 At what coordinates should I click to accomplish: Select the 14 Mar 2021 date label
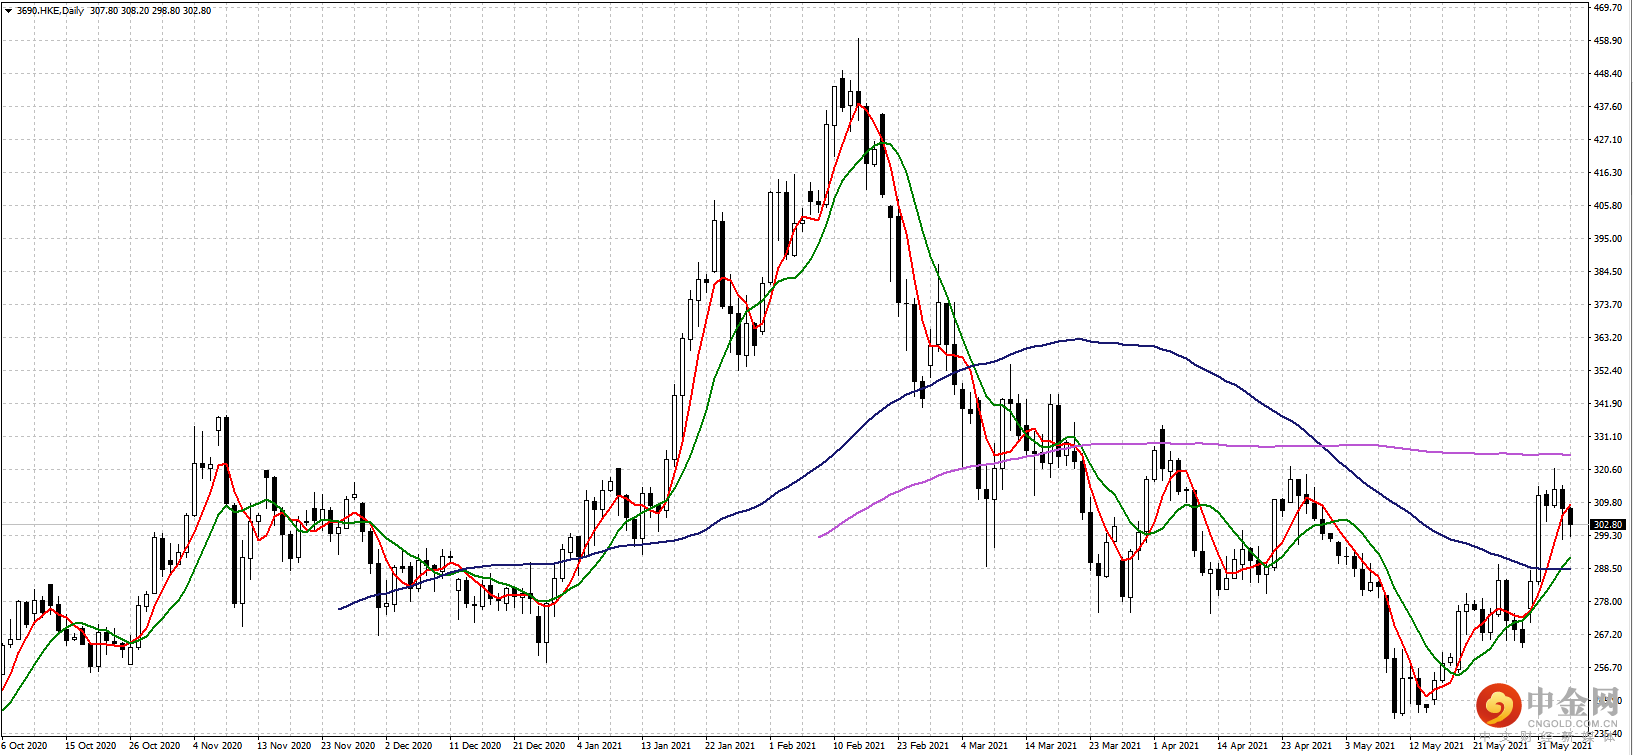tap(1050, 746)
